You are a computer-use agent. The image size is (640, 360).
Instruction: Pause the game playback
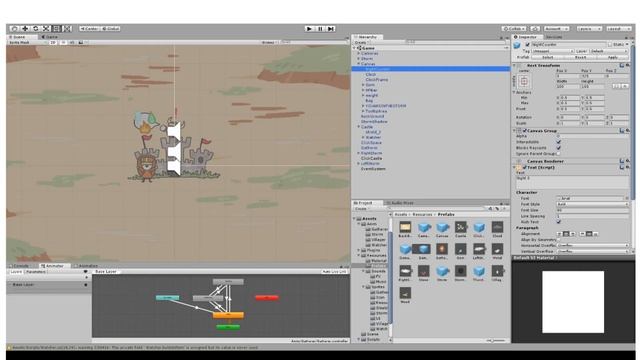point(320,29)
